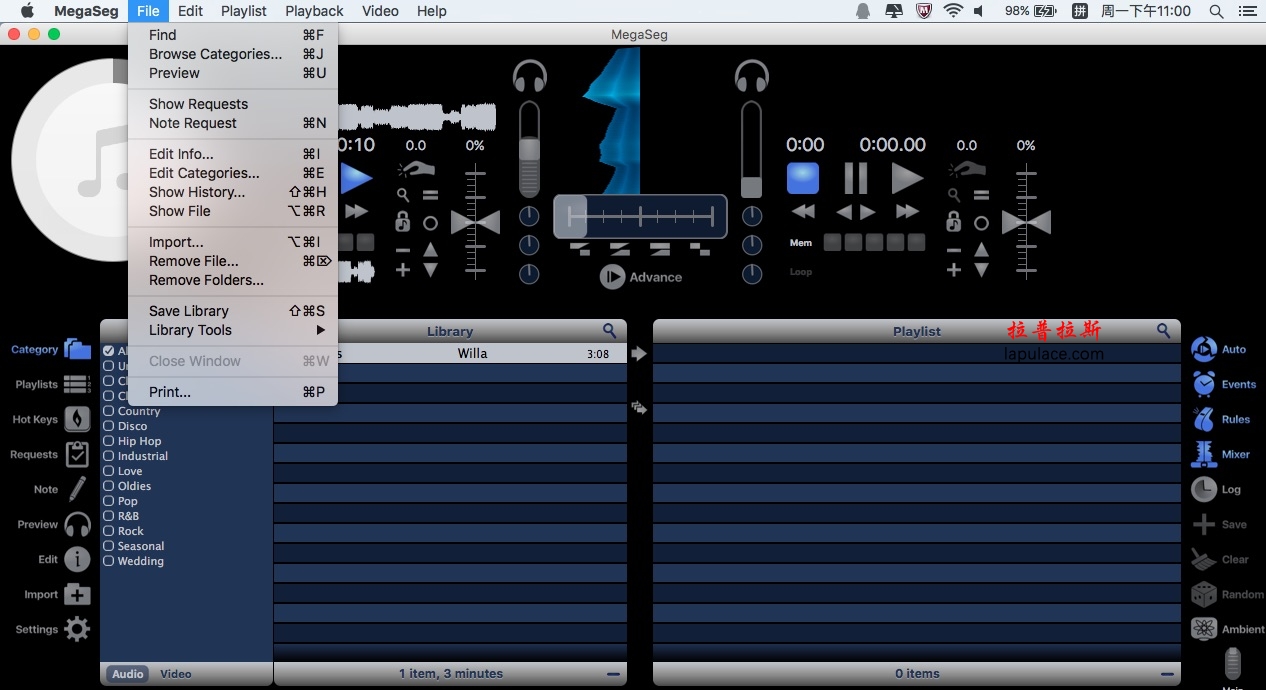Choose Find from the File menu

233,35
